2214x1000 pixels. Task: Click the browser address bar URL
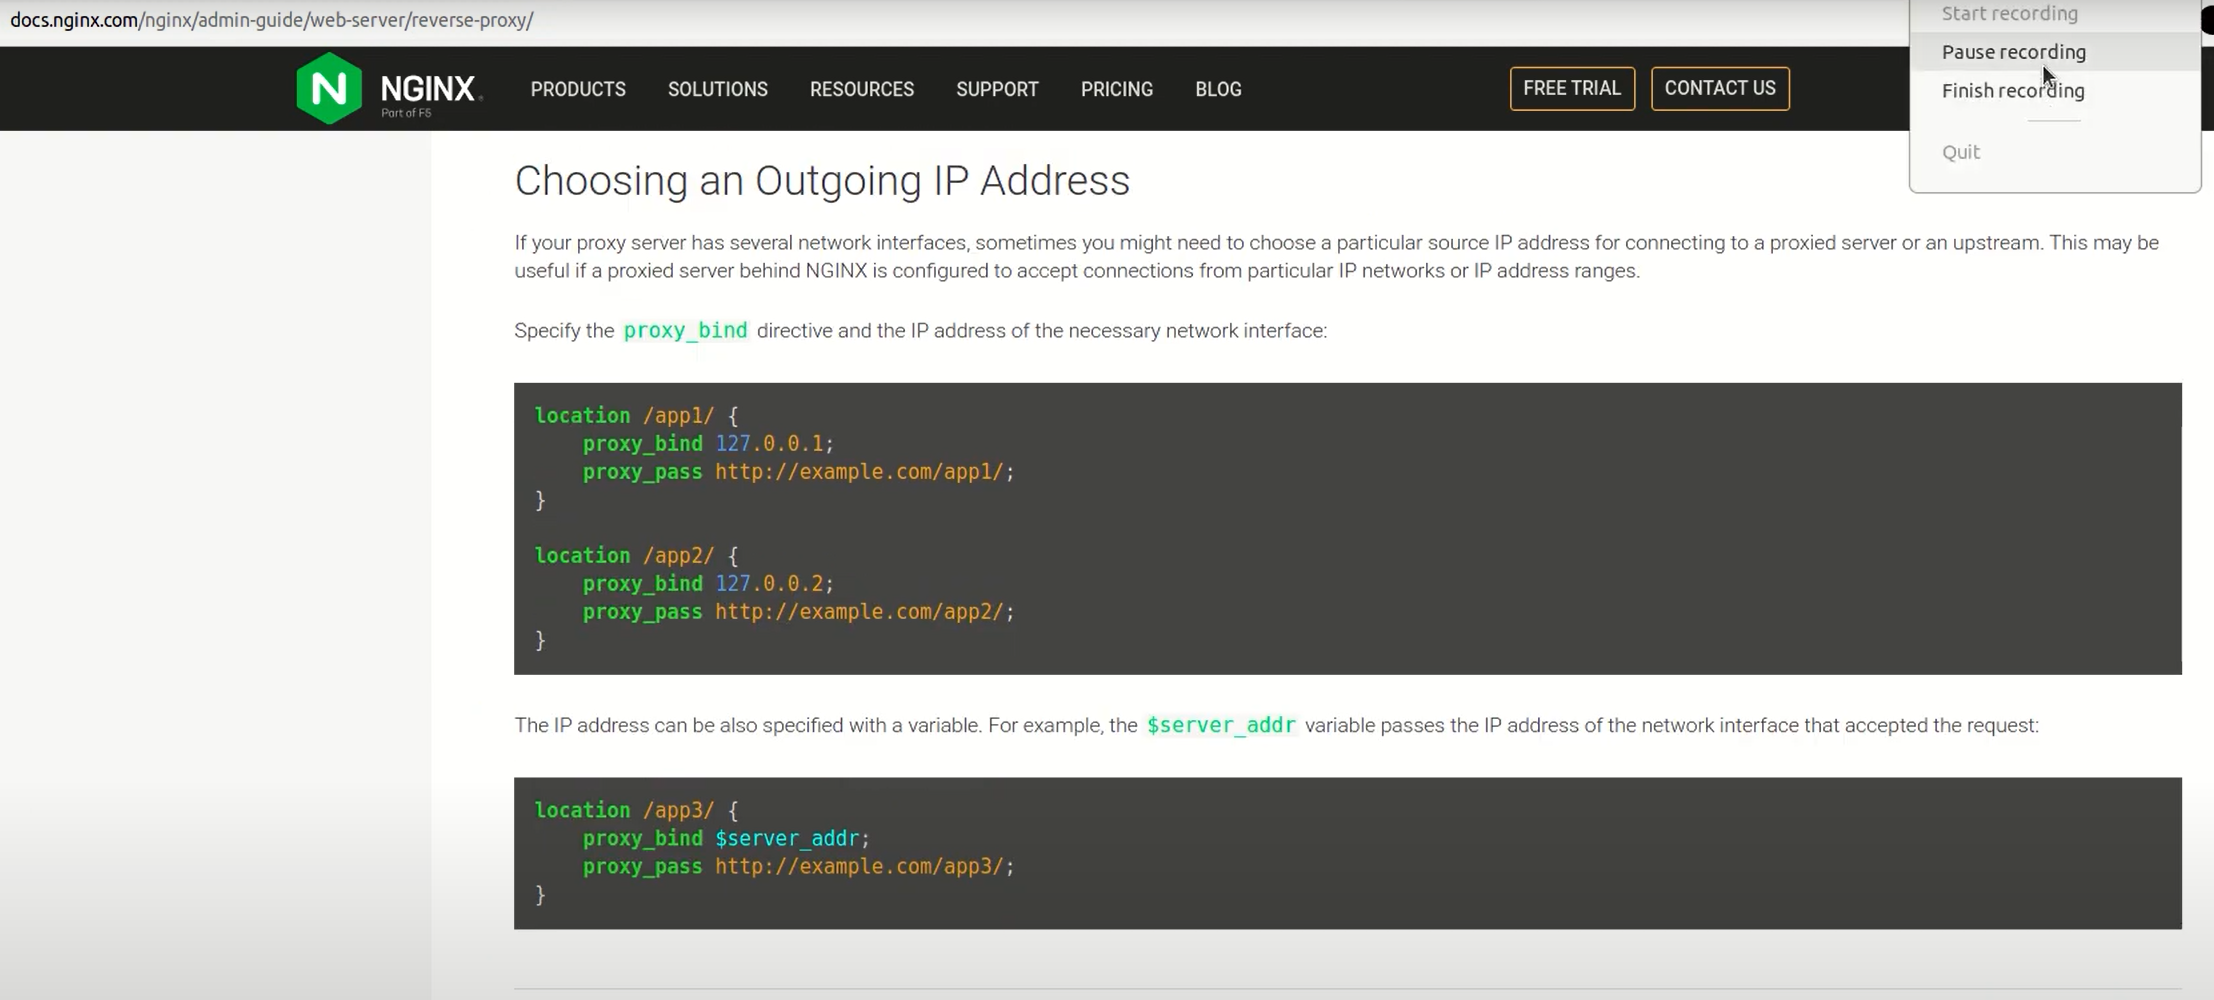coord(272,20)
